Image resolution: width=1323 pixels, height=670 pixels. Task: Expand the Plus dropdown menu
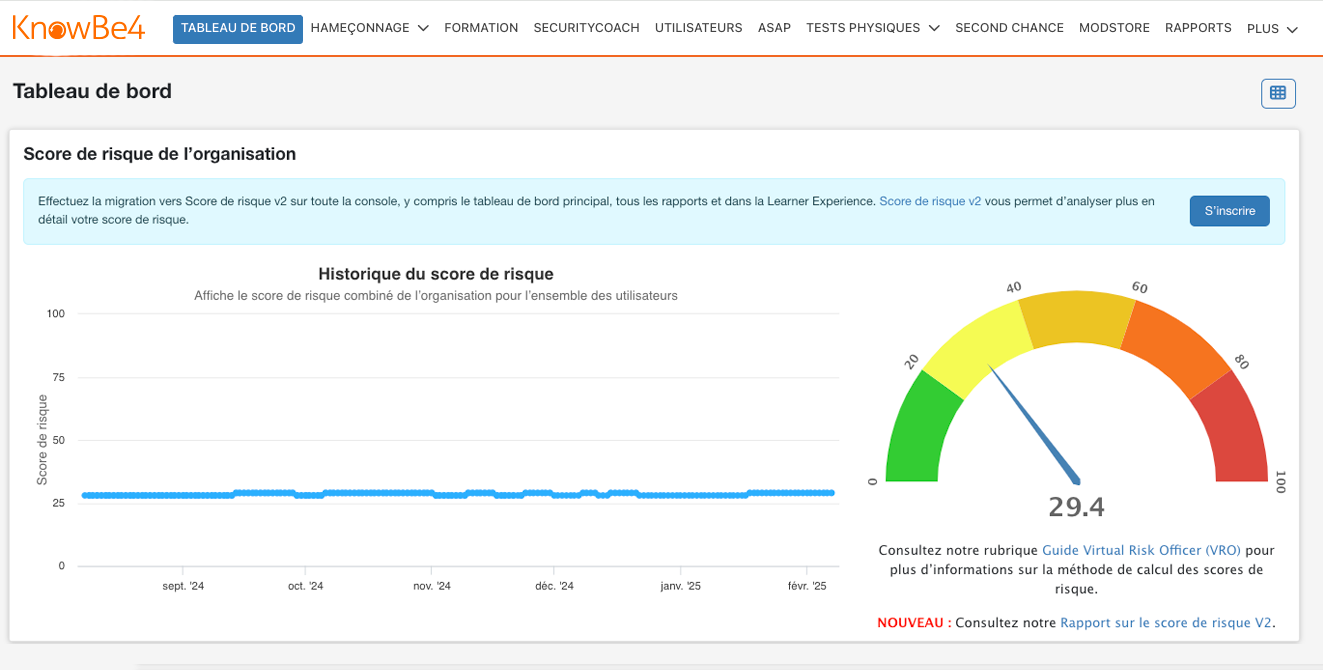(x=1272, y=29)
